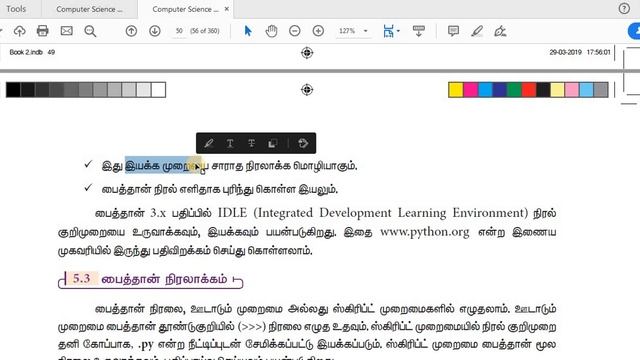Click the .py extension text
This screenshot has width=640, height=360.
[x=147, y=344]
